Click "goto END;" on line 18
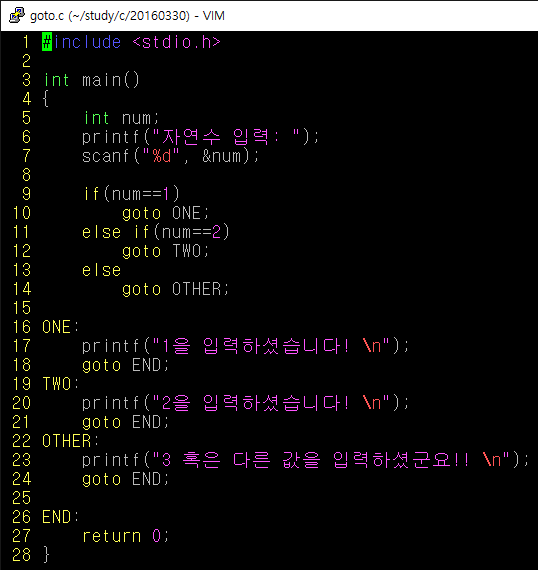 pyautogui.click(x=125, y=365)
